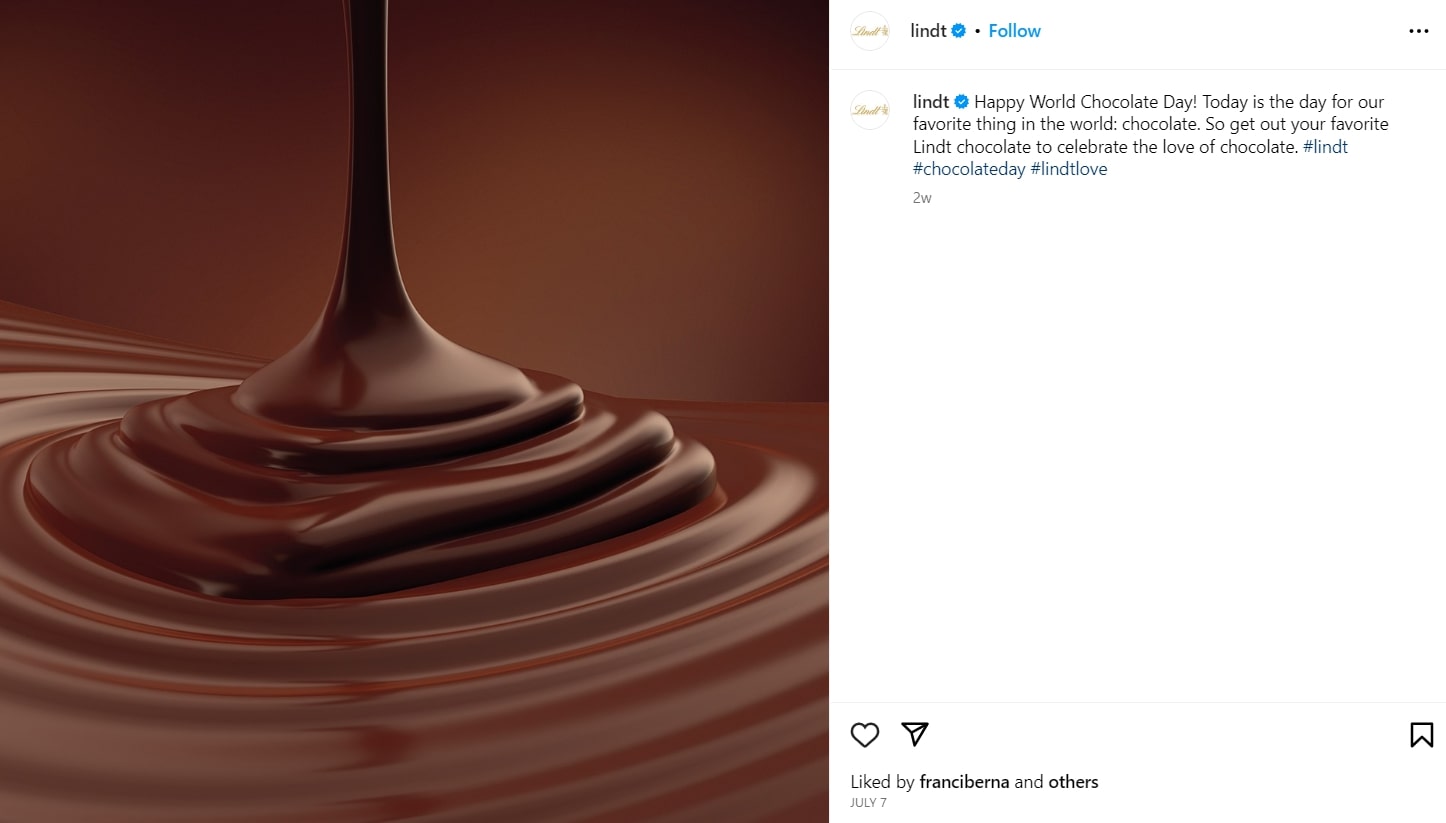Open lindt username in post header
Screen dimensions: 1446x823
point(928,31)
